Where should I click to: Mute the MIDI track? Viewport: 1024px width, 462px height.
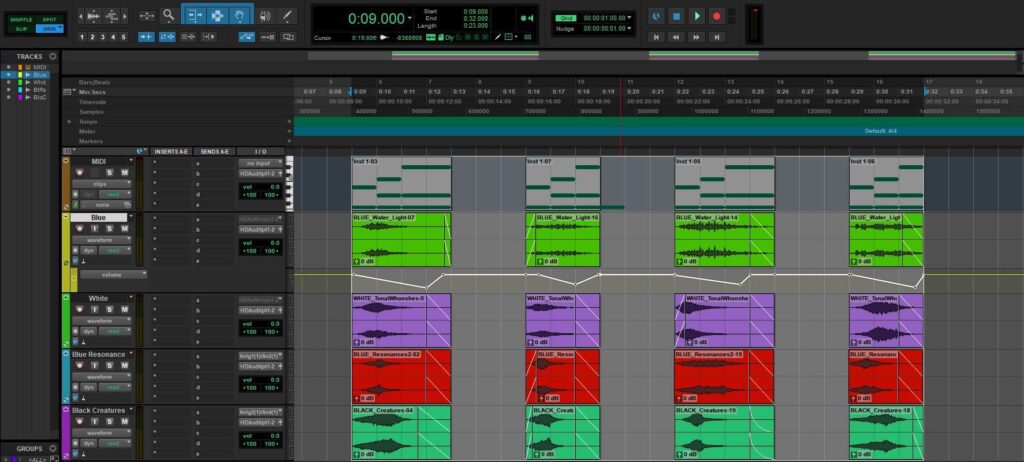point(124,173)
